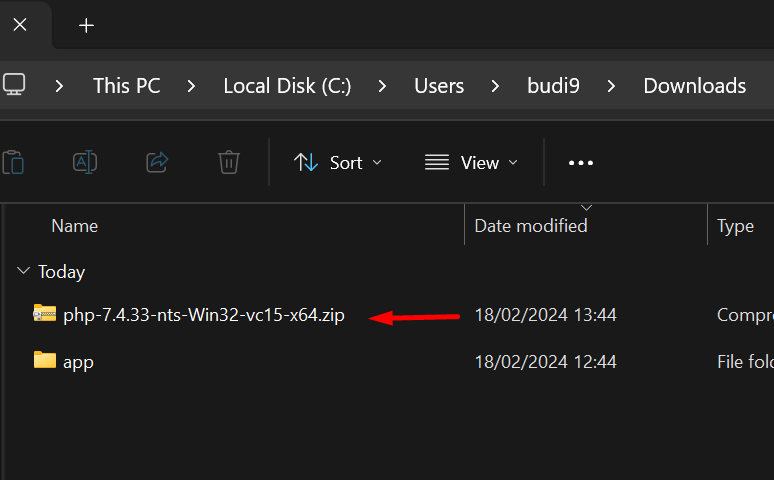
Task: Open the View dropdown menu
Action: click(x=471, y=162)
